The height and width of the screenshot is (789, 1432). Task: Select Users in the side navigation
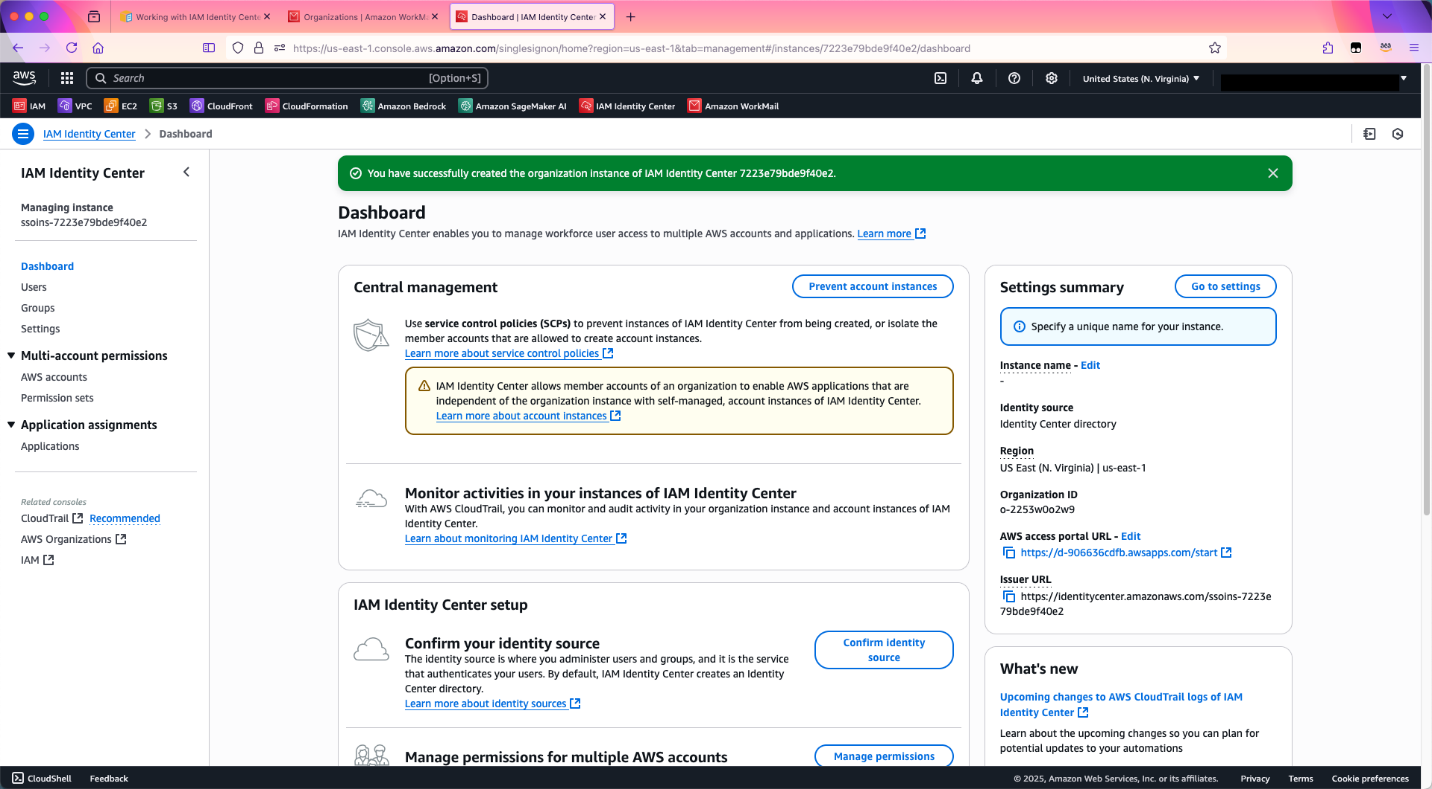[34, 287]
